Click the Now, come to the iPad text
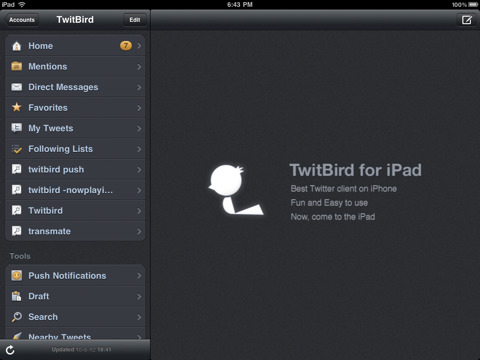This screenshot has width=480, height=360. coord(333,217)
